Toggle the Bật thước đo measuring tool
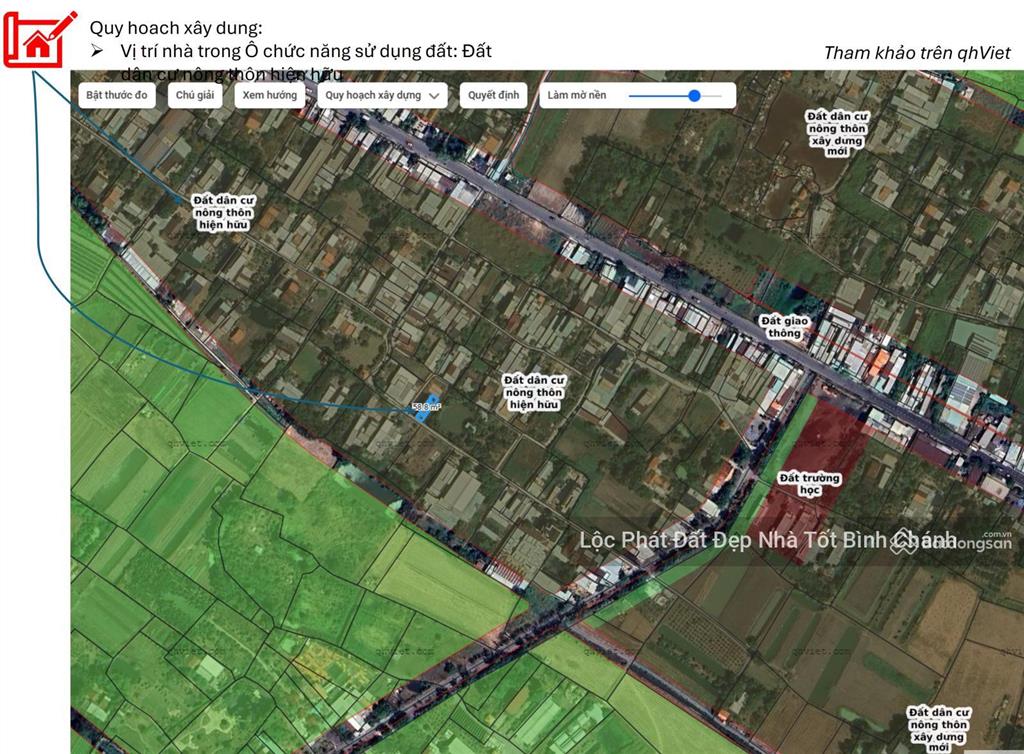This screenshot has height=754, width=1024. [117, 95]
